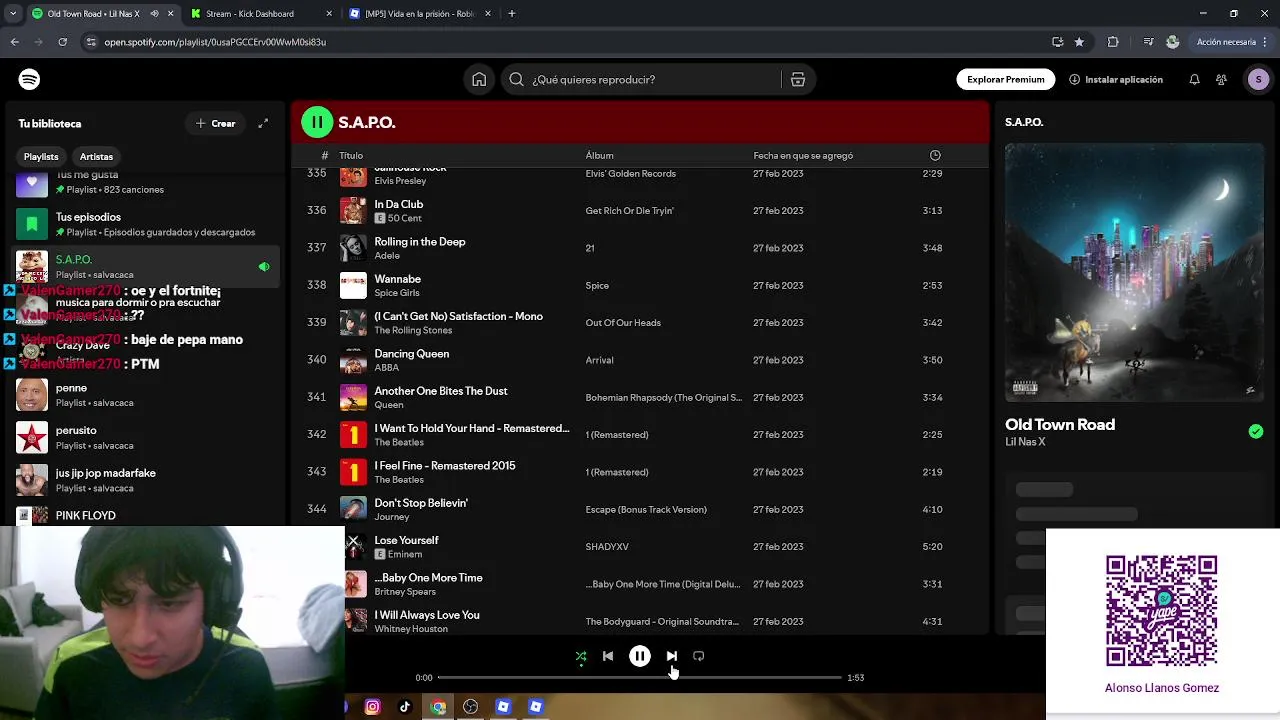1280x720 pixels.
Task: Open the Spotify logo home link
Action: pyautogui.click(x=29, y=79)
